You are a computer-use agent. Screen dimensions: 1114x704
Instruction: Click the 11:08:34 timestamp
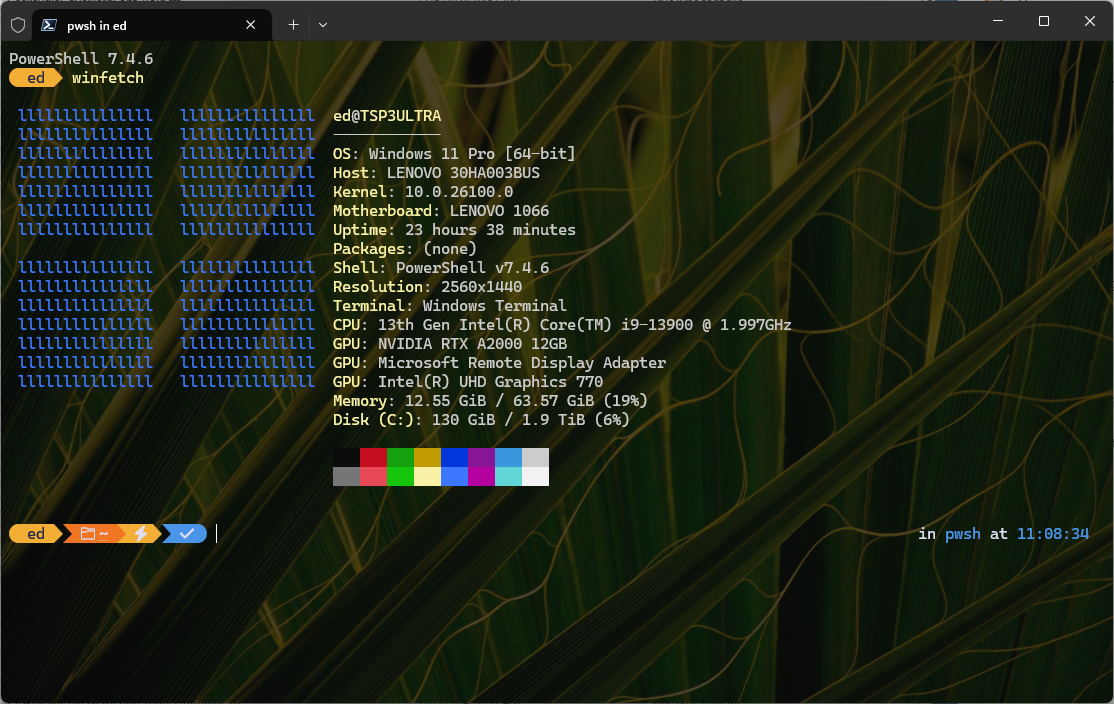[1052, 534]
